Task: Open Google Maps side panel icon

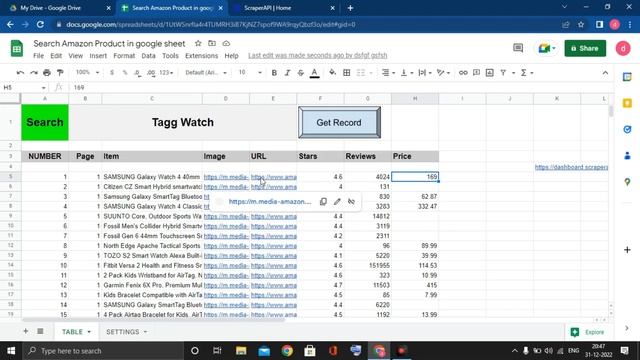Action: (627, 182)
